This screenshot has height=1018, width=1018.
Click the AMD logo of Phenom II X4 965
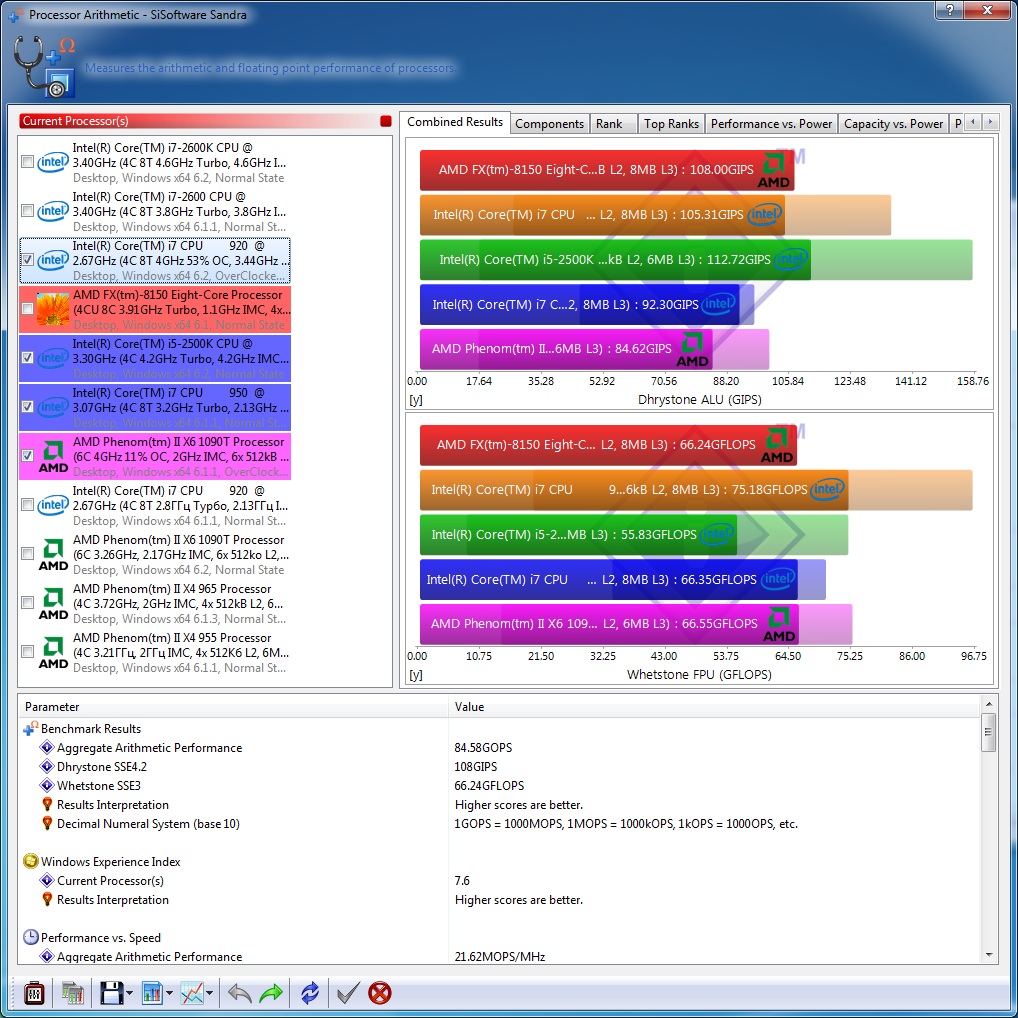coord(53,604)
